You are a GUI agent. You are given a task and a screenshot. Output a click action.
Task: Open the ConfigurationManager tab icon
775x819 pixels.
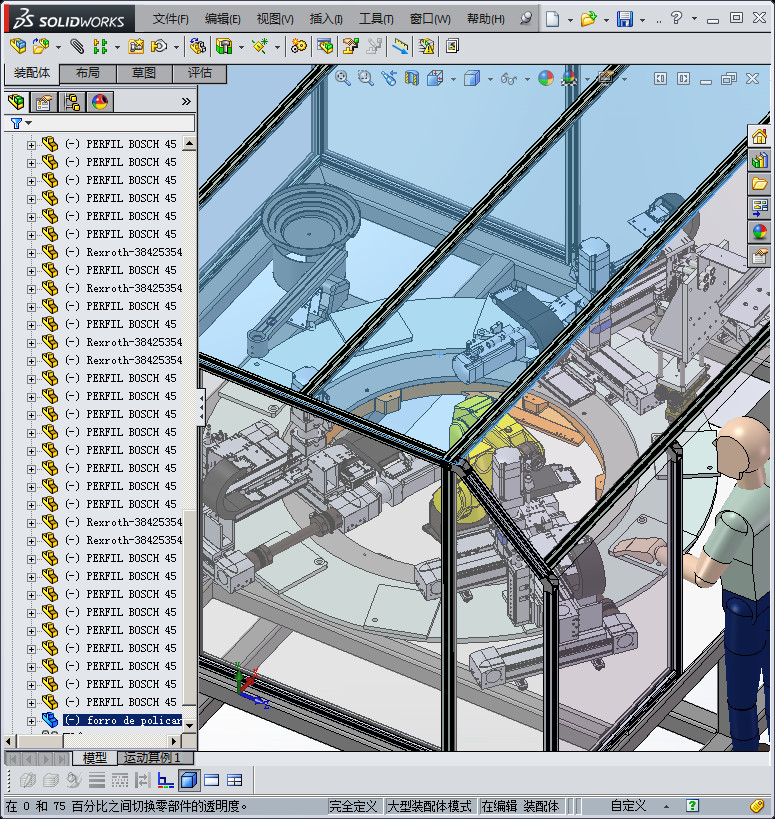pyautogui.click(x=72, y=101)
